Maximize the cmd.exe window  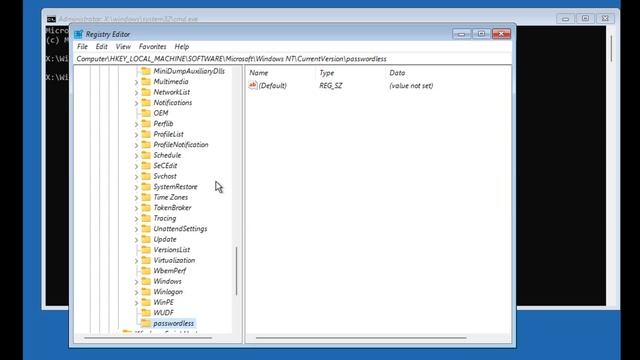point(585,19)
